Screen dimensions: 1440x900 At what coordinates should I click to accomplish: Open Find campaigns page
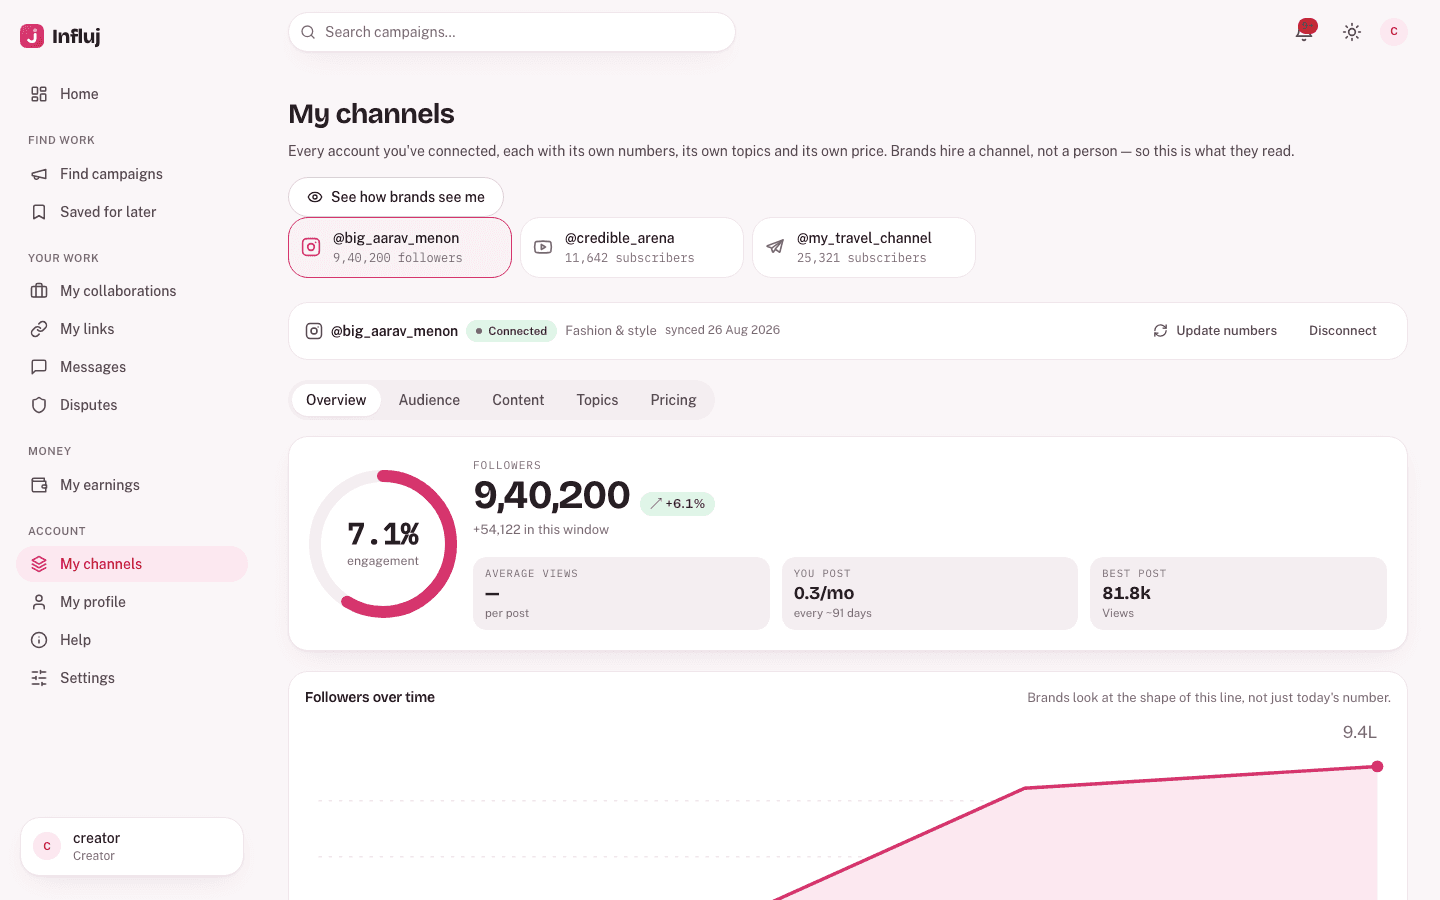pos(132,174)
